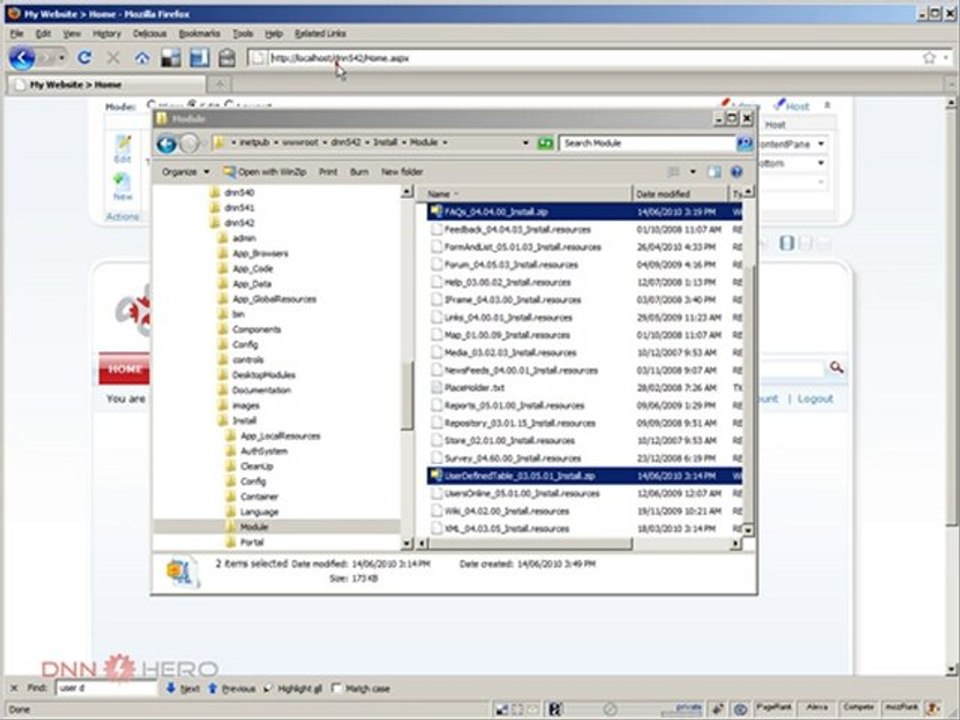Open Explorer help question mark icon
This screenshot has width=960, height=720.
pyautogui.click(x=737, y=172)
